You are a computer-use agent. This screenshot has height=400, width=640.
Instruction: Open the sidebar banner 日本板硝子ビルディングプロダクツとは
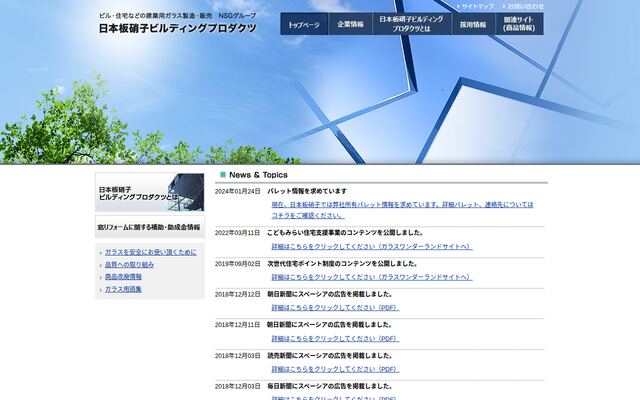(150, 192)
